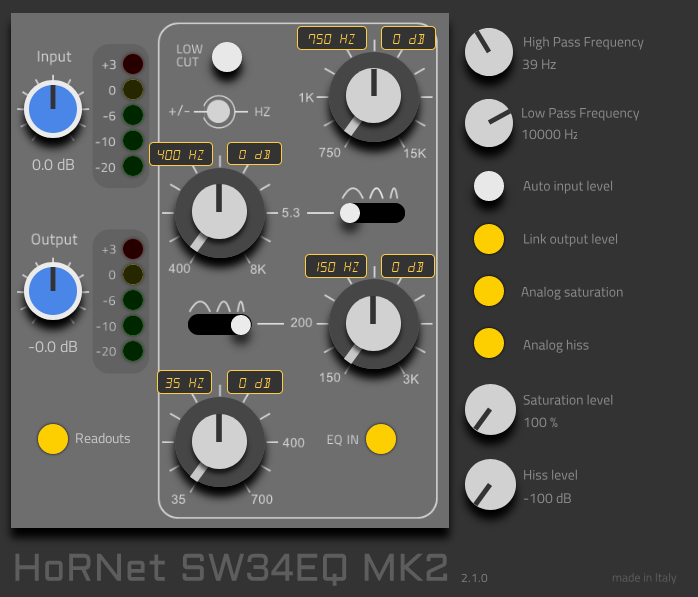The image size is (698, 597).
Task: Click the 2.1.0 version number
Action: [474, 578]
